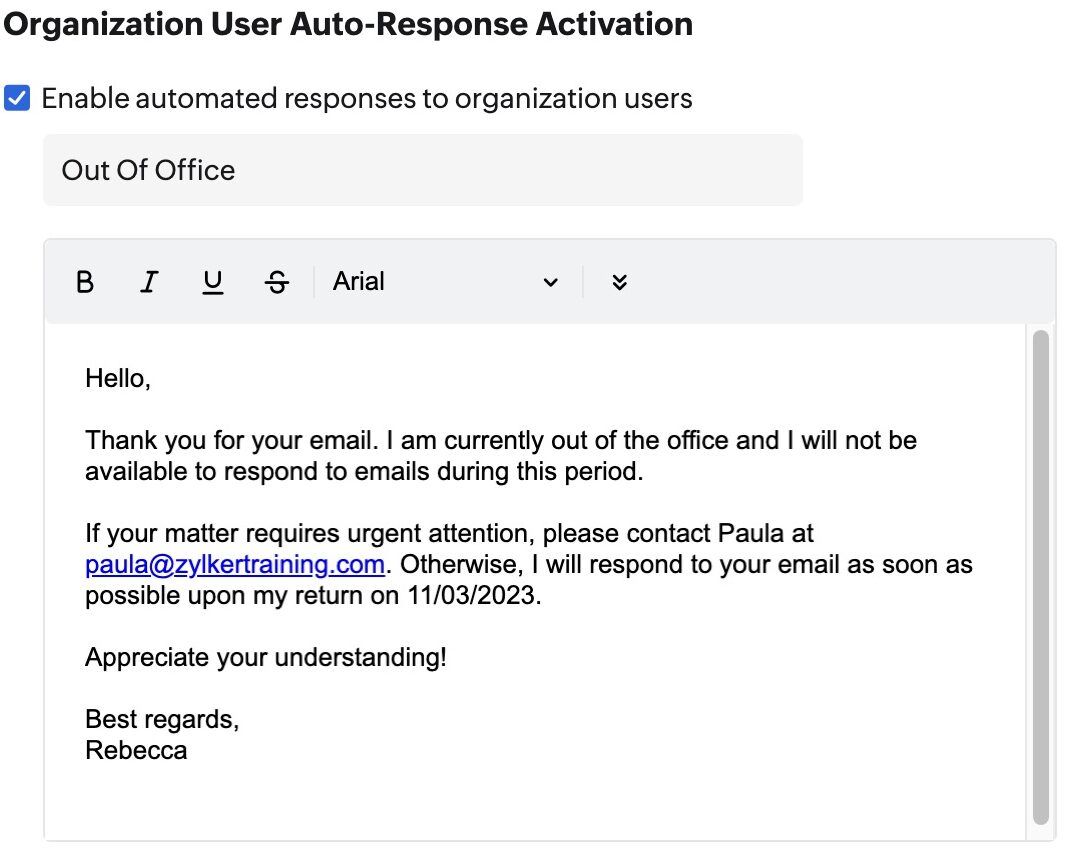Viewport: 1078px width, 860px height.
Task: Click the Out Of Office subject field
Action: pos(422,169)
